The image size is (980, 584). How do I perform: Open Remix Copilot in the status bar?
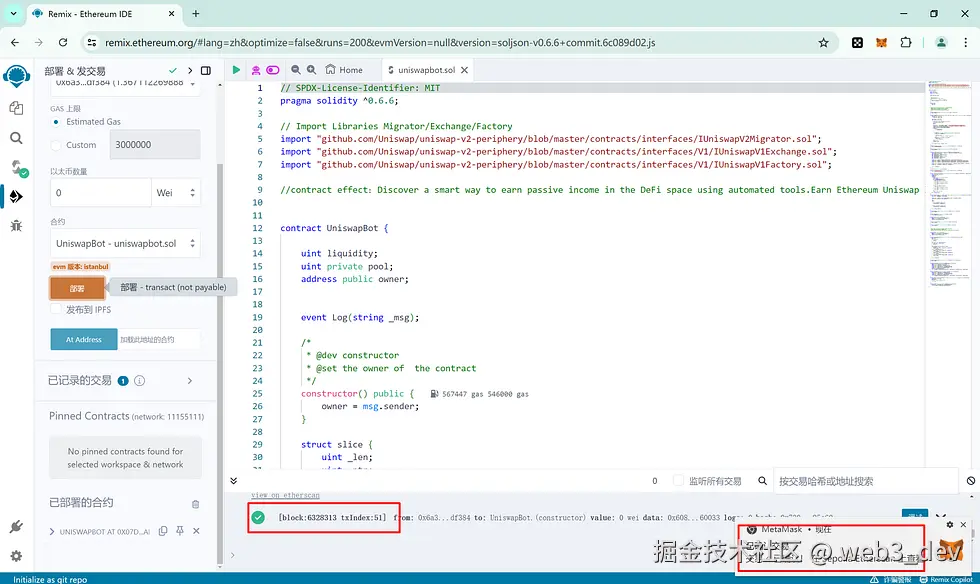click(947, 579)
